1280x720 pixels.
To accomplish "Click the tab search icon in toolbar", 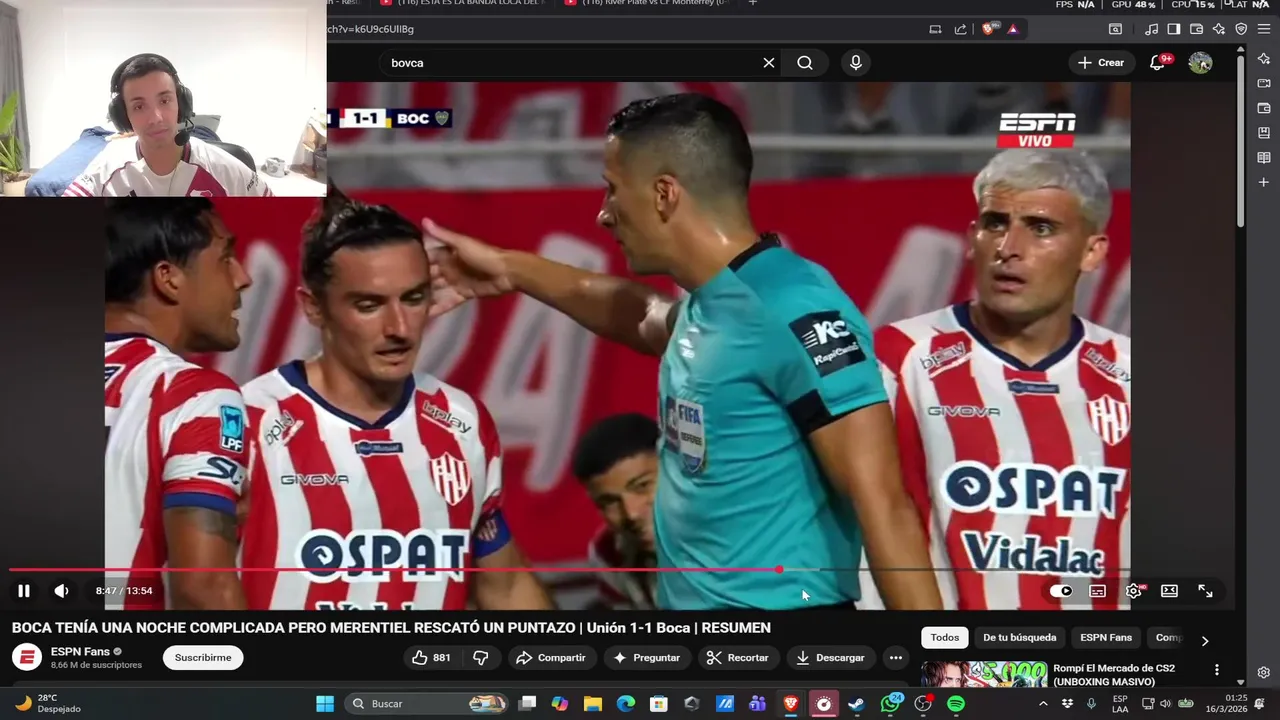I will click(1115, 29).
